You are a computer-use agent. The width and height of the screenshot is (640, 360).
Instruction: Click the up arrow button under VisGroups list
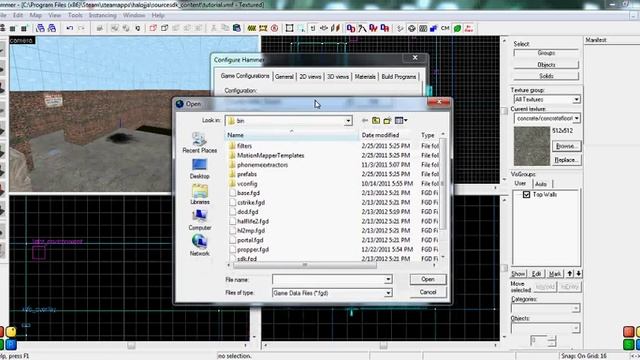click(x=570, y=273)
